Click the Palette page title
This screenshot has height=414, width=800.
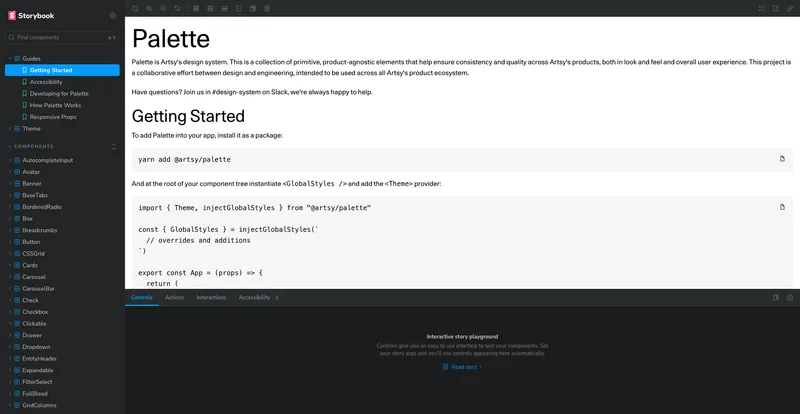click(171, 39)
